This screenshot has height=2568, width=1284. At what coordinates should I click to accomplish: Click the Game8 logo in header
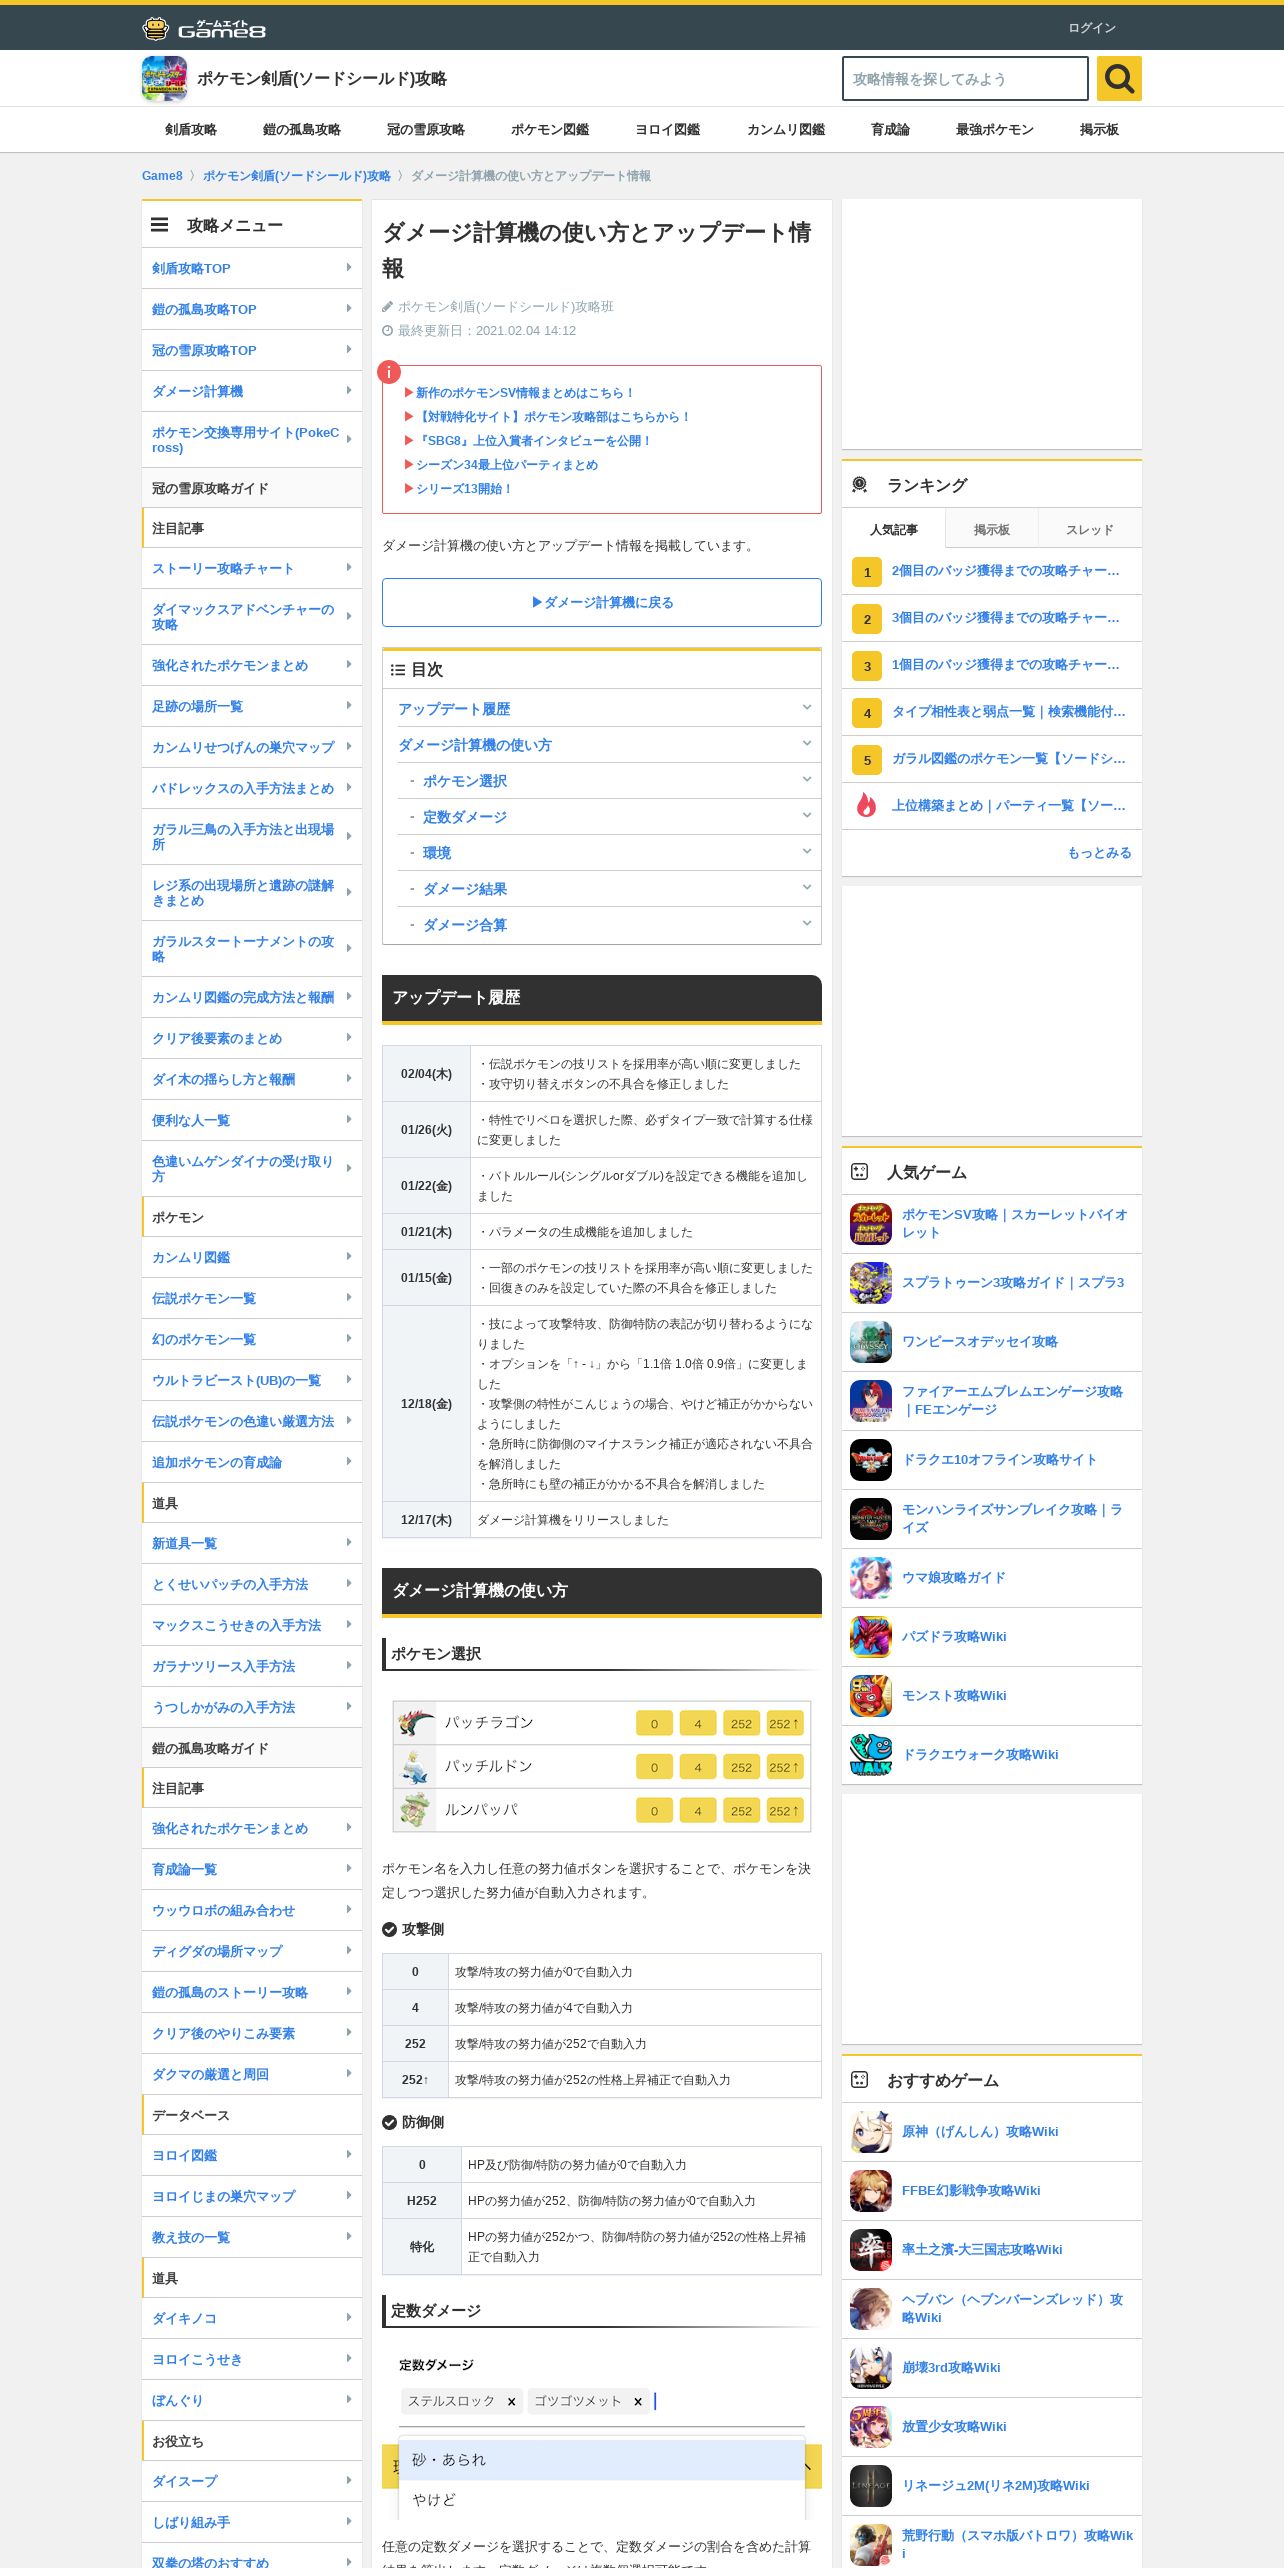coord(204,28)
